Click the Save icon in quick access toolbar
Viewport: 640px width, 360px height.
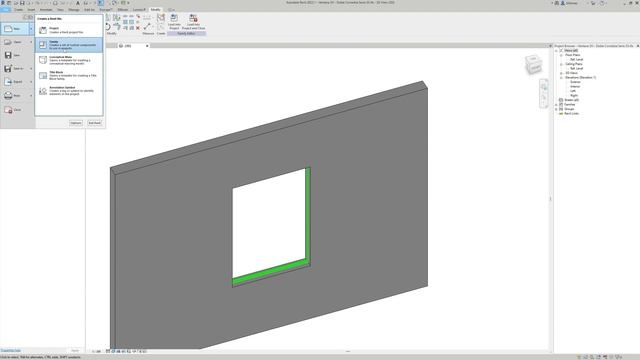pos(22,3)
